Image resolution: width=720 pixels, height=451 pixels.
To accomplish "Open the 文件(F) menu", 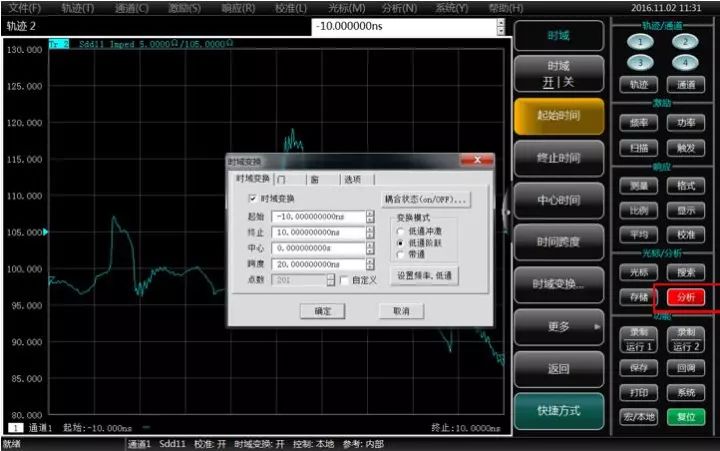I will coord(25,8).
